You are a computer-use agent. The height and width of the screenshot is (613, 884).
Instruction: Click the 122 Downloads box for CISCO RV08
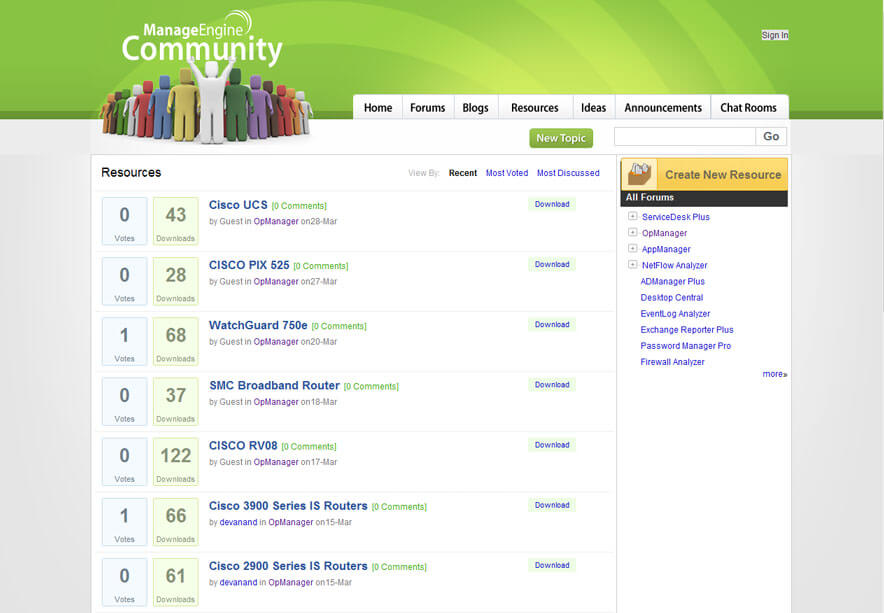pos(175,461)
